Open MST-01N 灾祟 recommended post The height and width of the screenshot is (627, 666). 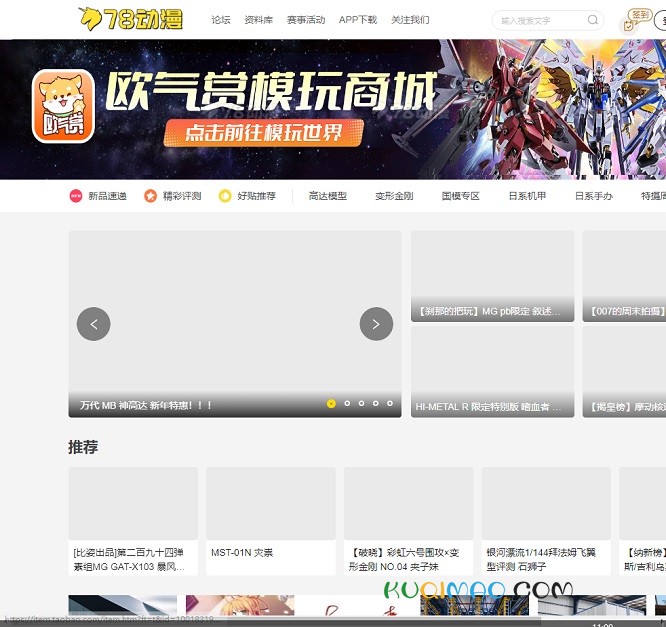point(242,553)
